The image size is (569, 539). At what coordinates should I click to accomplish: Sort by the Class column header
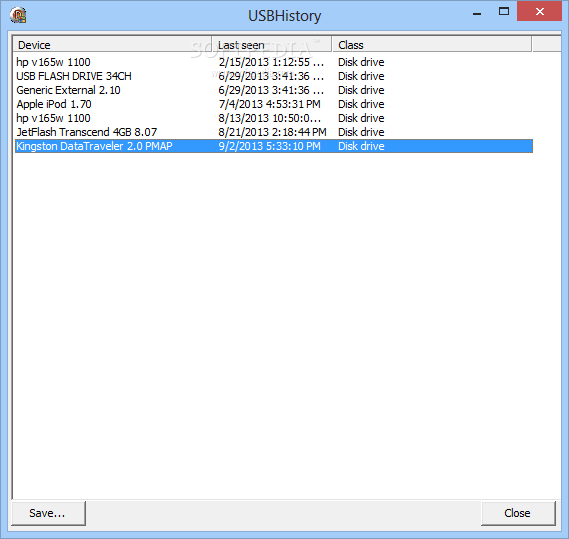pyautogui.click(x=432, y=45)
